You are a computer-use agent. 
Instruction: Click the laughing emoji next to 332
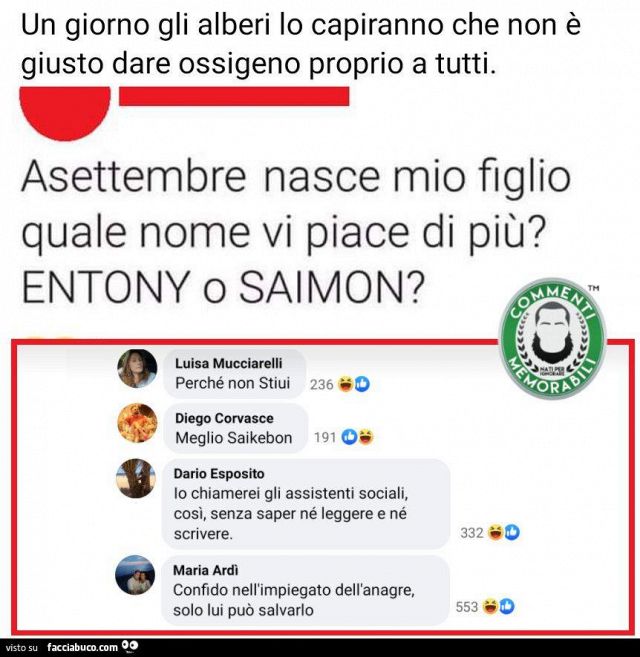496,532
